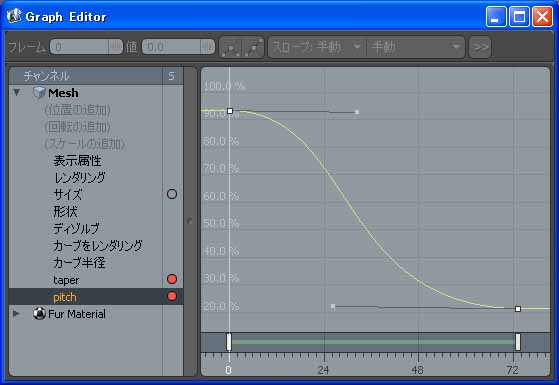Click the Mesh label

point(63,93)
